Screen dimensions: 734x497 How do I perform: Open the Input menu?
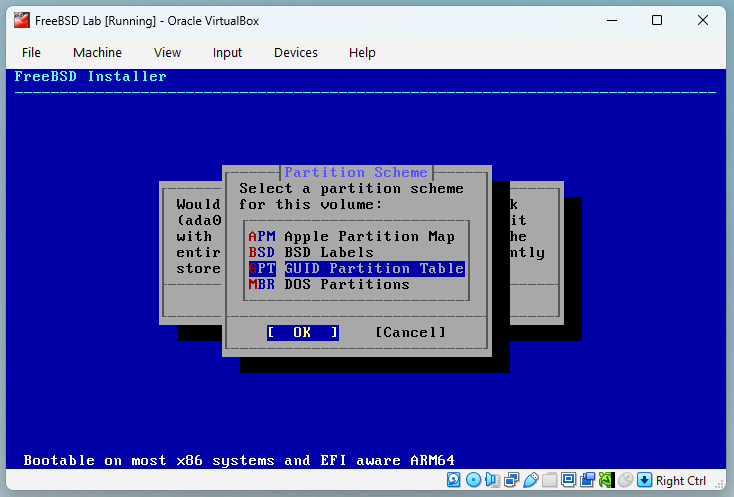(x=227, y=52)
